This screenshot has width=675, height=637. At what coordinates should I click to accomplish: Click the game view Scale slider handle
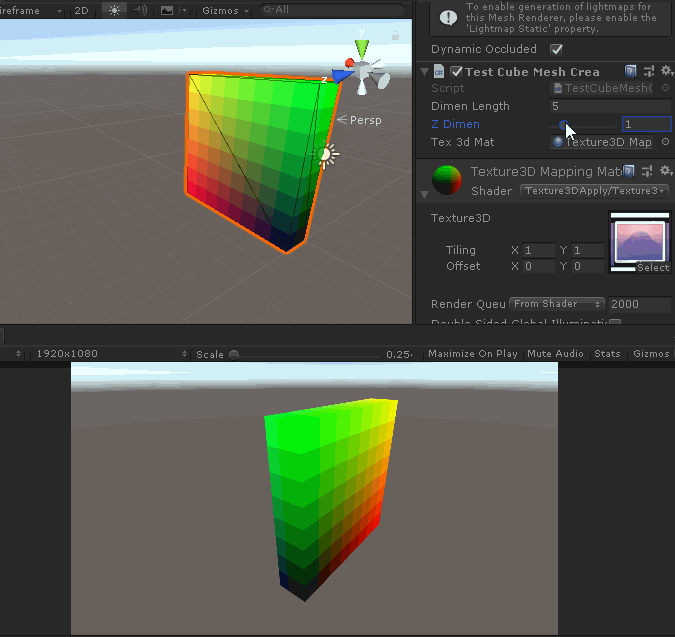pos(234,355)
